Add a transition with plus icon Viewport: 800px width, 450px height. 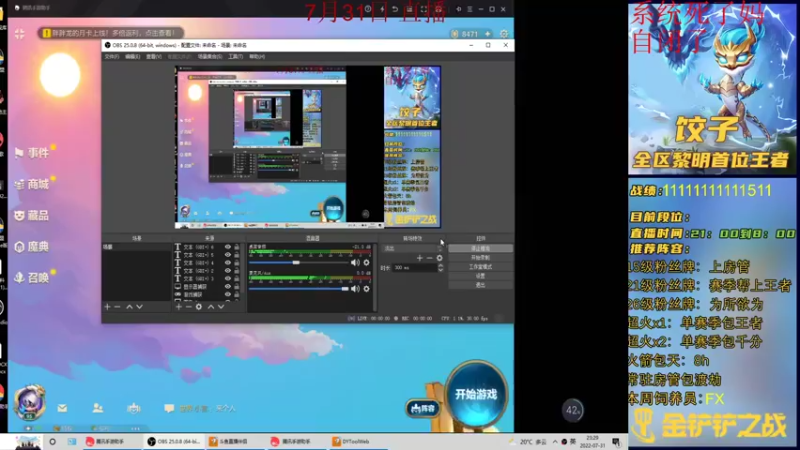tap(419, 258)
